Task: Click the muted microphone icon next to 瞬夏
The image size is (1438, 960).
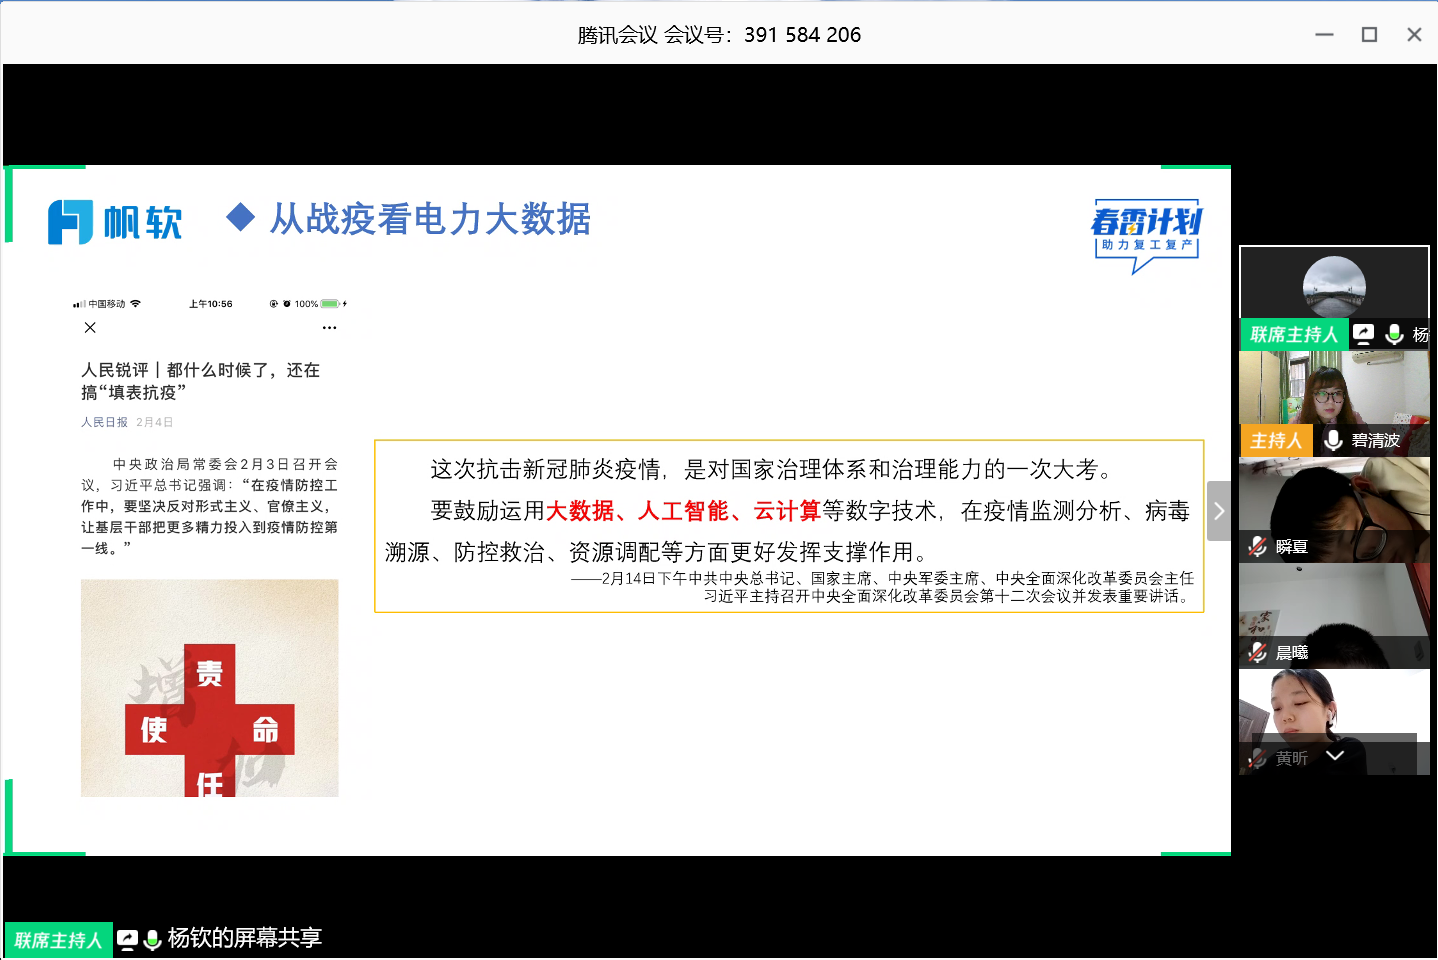Action: tap(1257, 546)
